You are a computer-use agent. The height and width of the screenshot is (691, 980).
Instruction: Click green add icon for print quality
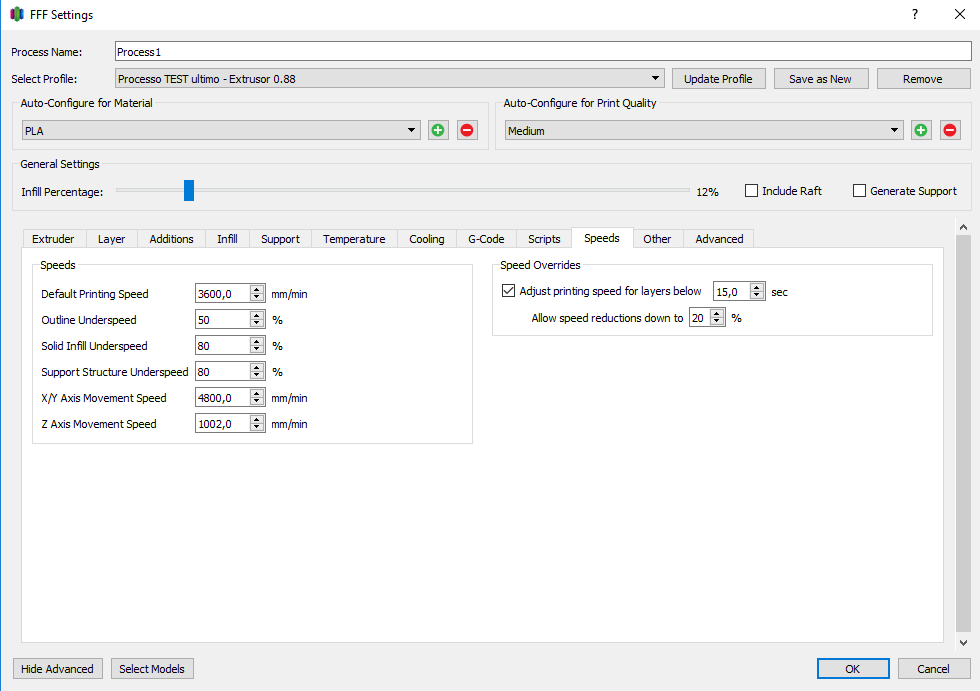pyautogui.click(x=921, y=130)
